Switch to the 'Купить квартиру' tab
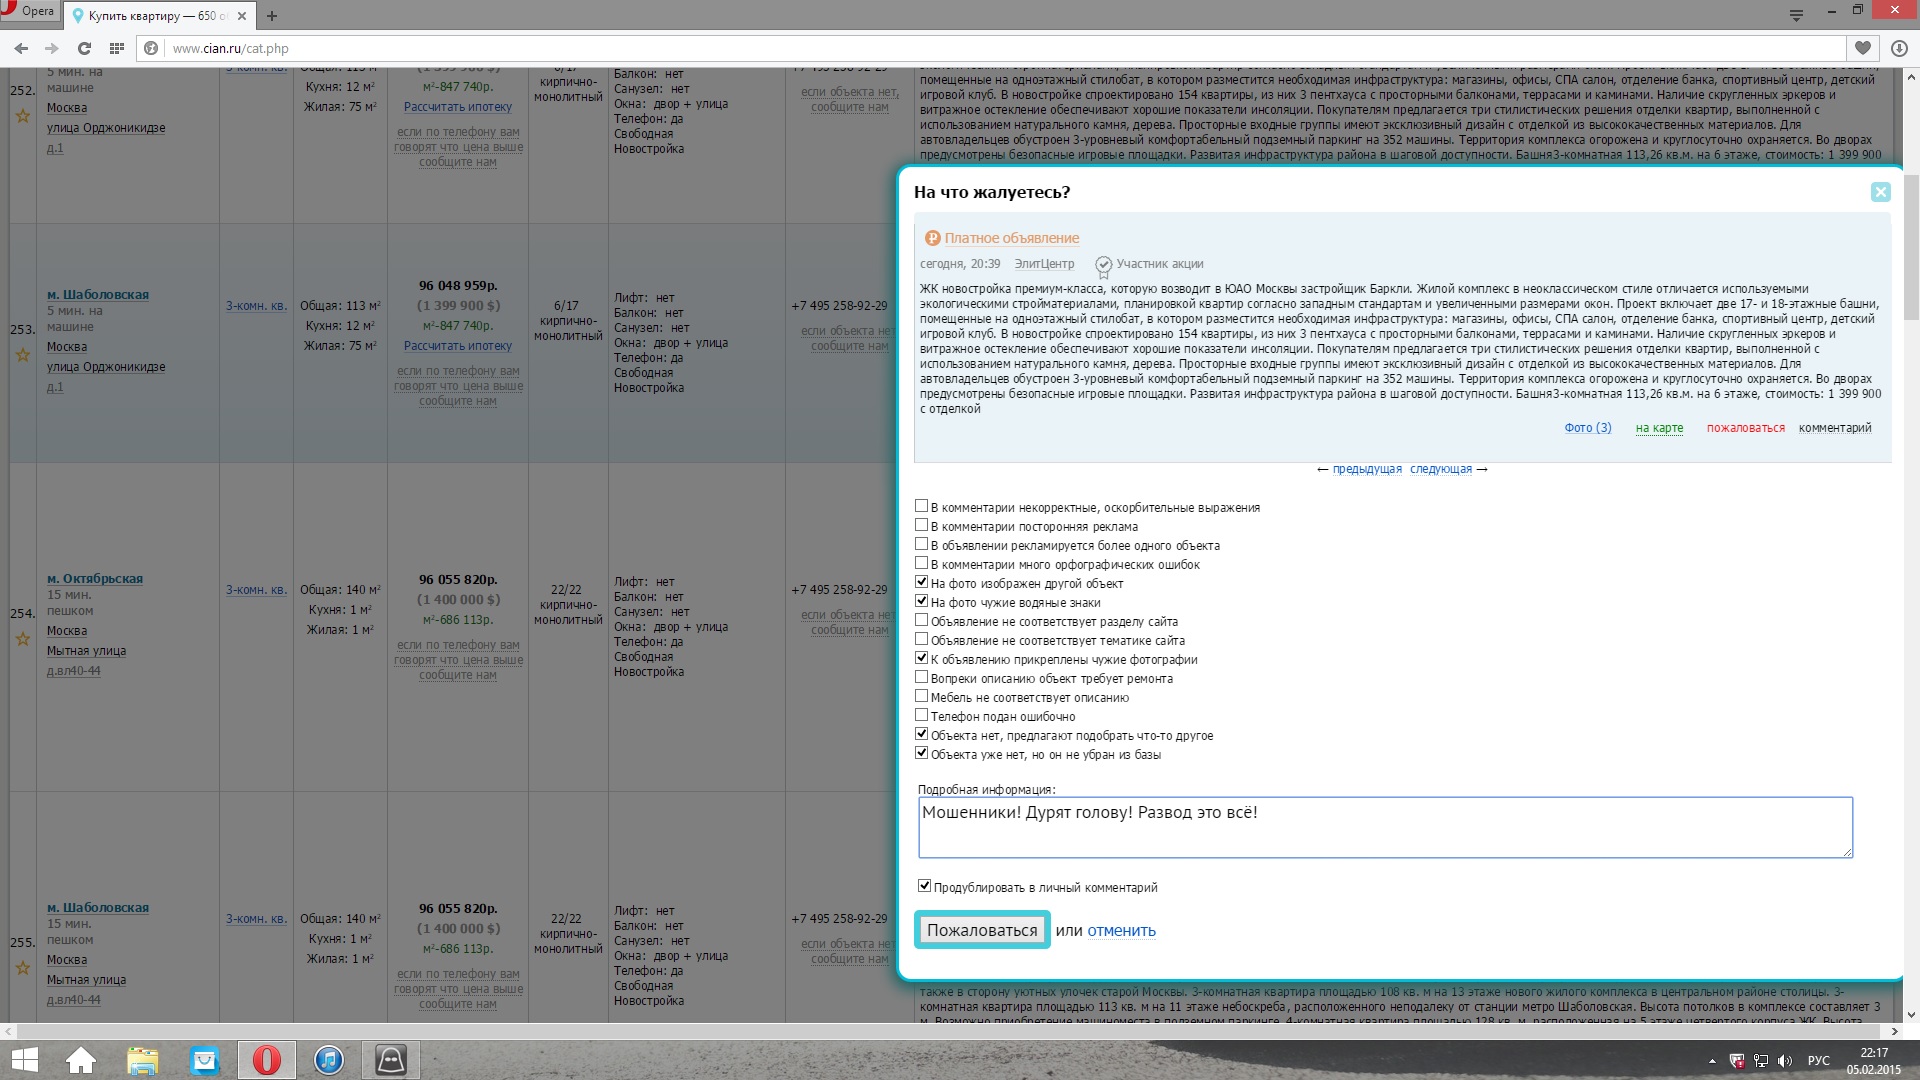 (150, 16)
